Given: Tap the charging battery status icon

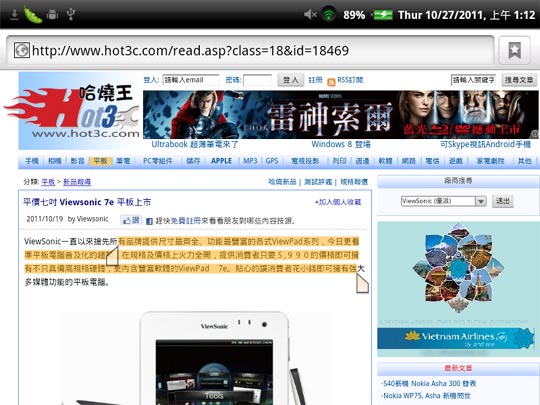Looking at the screenshot, I should coord(383,15).
